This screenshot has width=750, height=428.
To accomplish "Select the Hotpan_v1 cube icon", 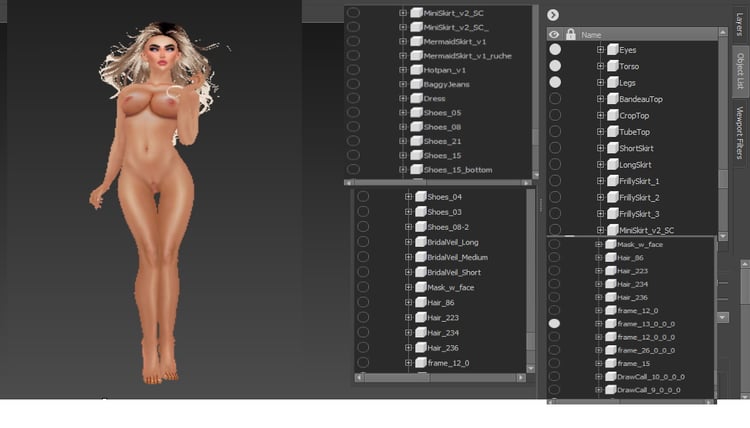I will click(416, 69).
